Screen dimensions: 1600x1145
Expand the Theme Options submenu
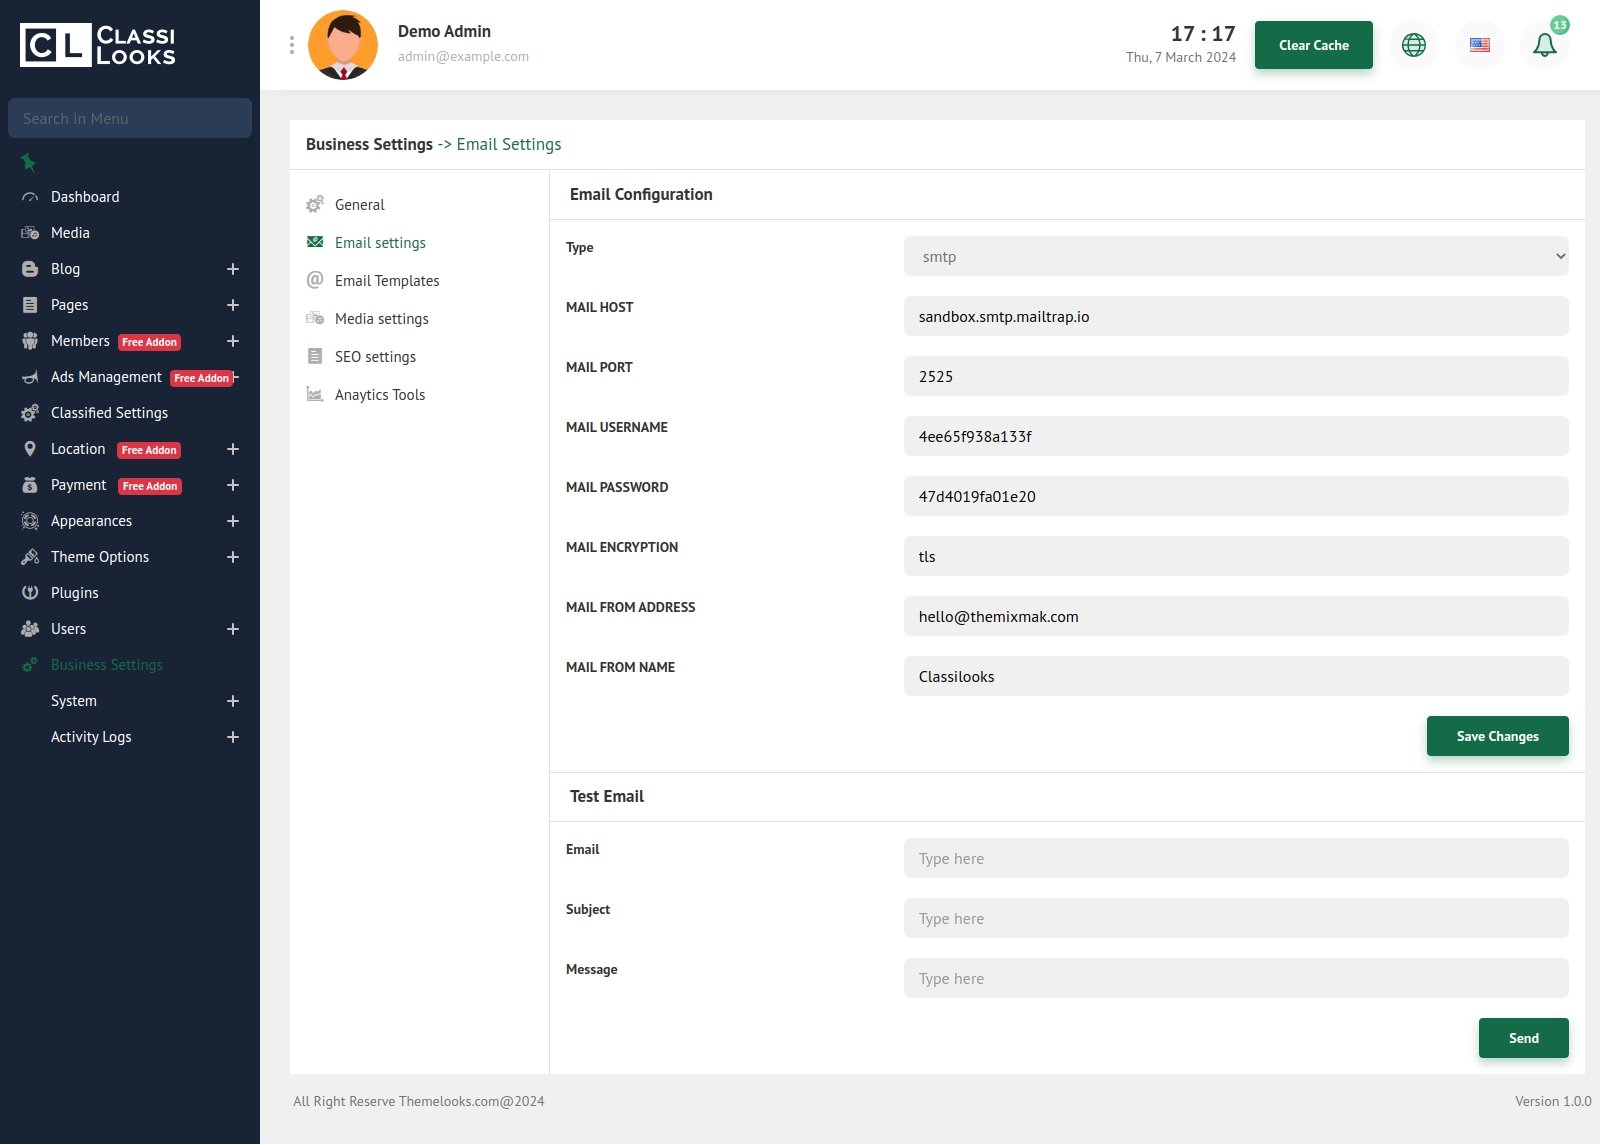[x=232, y=557]
